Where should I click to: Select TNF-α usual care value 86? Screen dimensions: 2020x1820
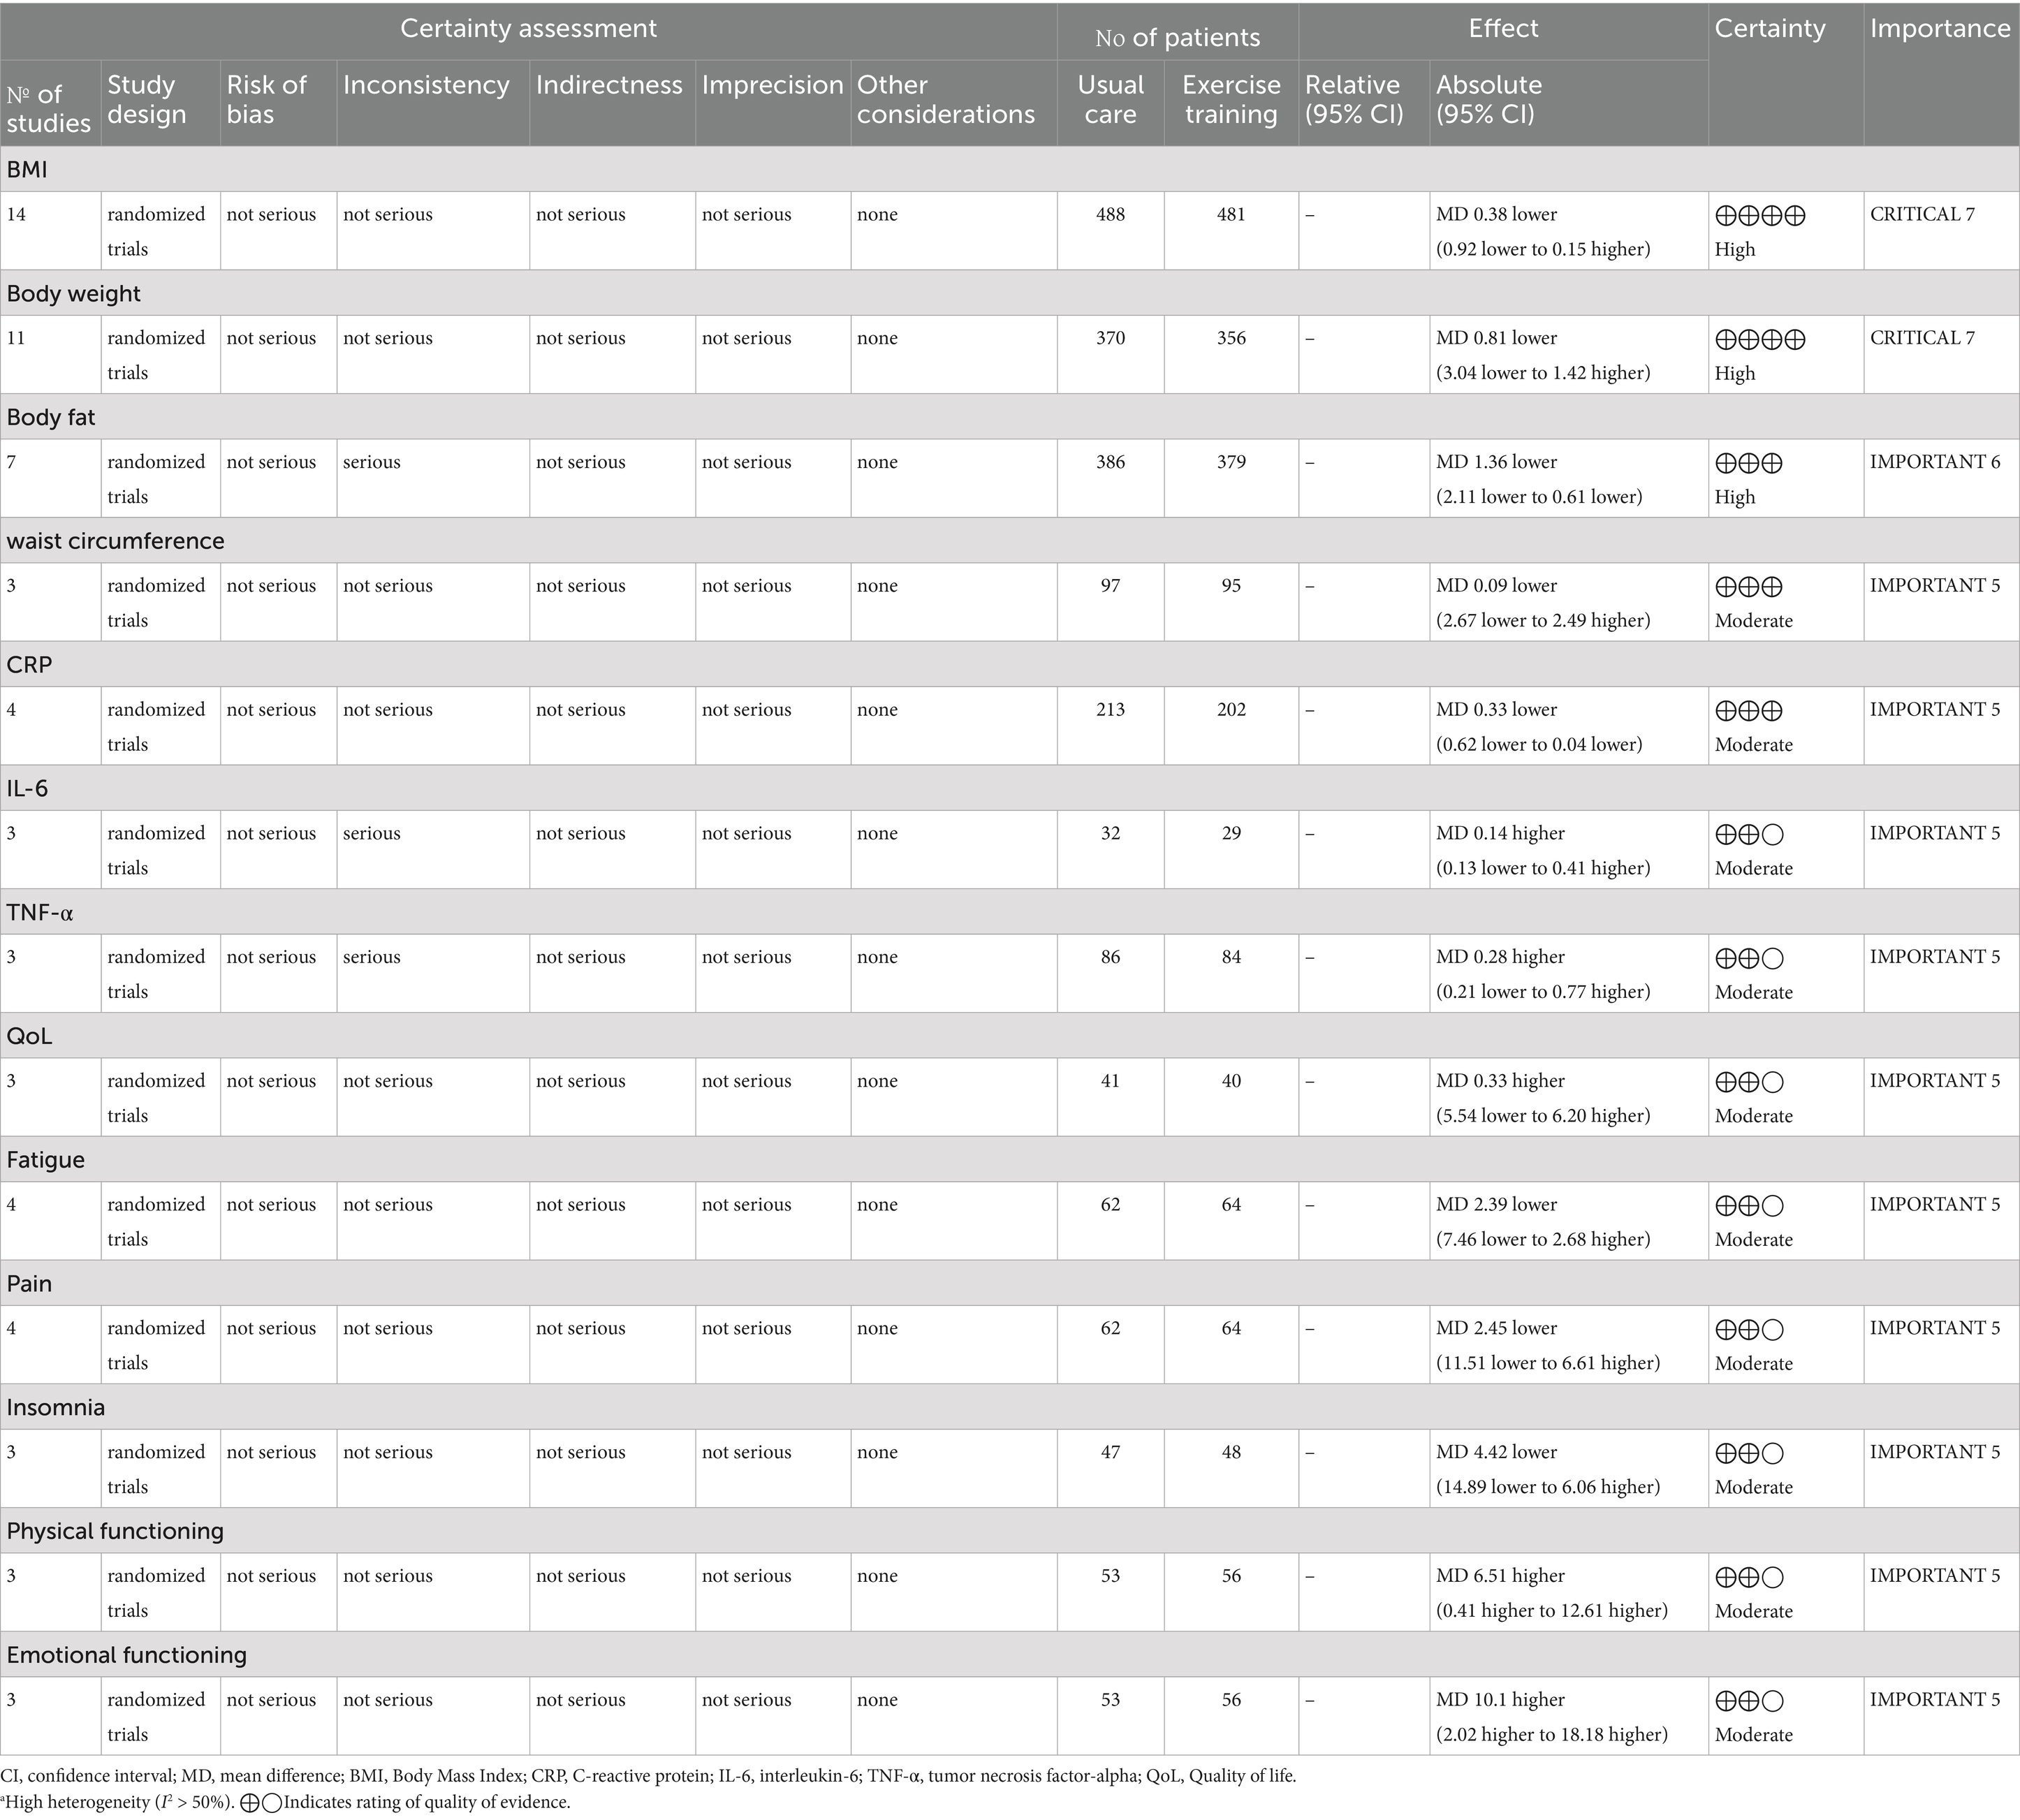(x=1110, y=957)
